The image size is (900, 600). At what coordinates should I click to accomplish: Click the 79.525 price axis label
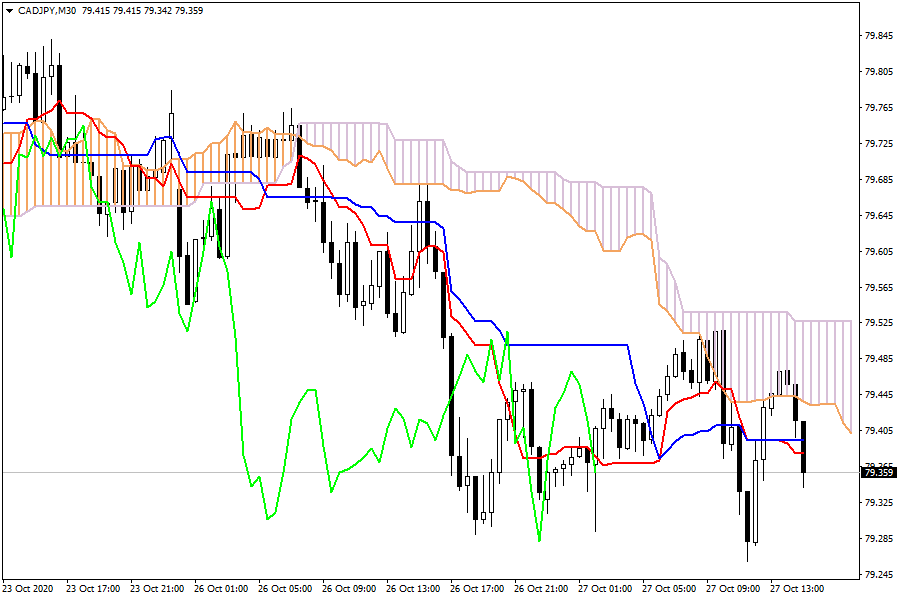878,323
